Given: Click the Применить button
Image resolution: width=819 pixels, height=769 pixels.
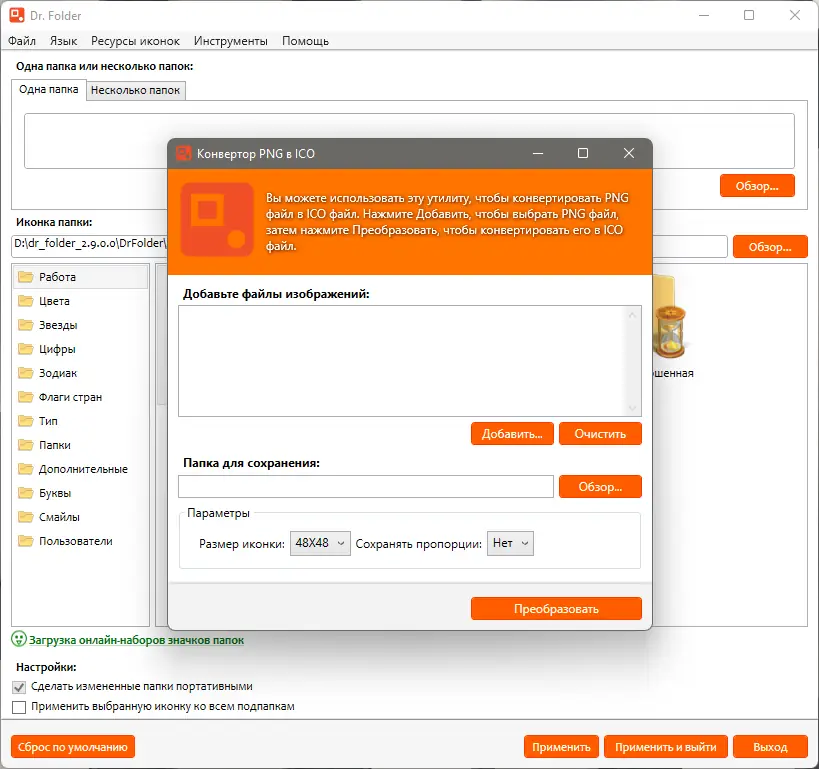Looking at the screenshot, I should [x=561, y=747].
